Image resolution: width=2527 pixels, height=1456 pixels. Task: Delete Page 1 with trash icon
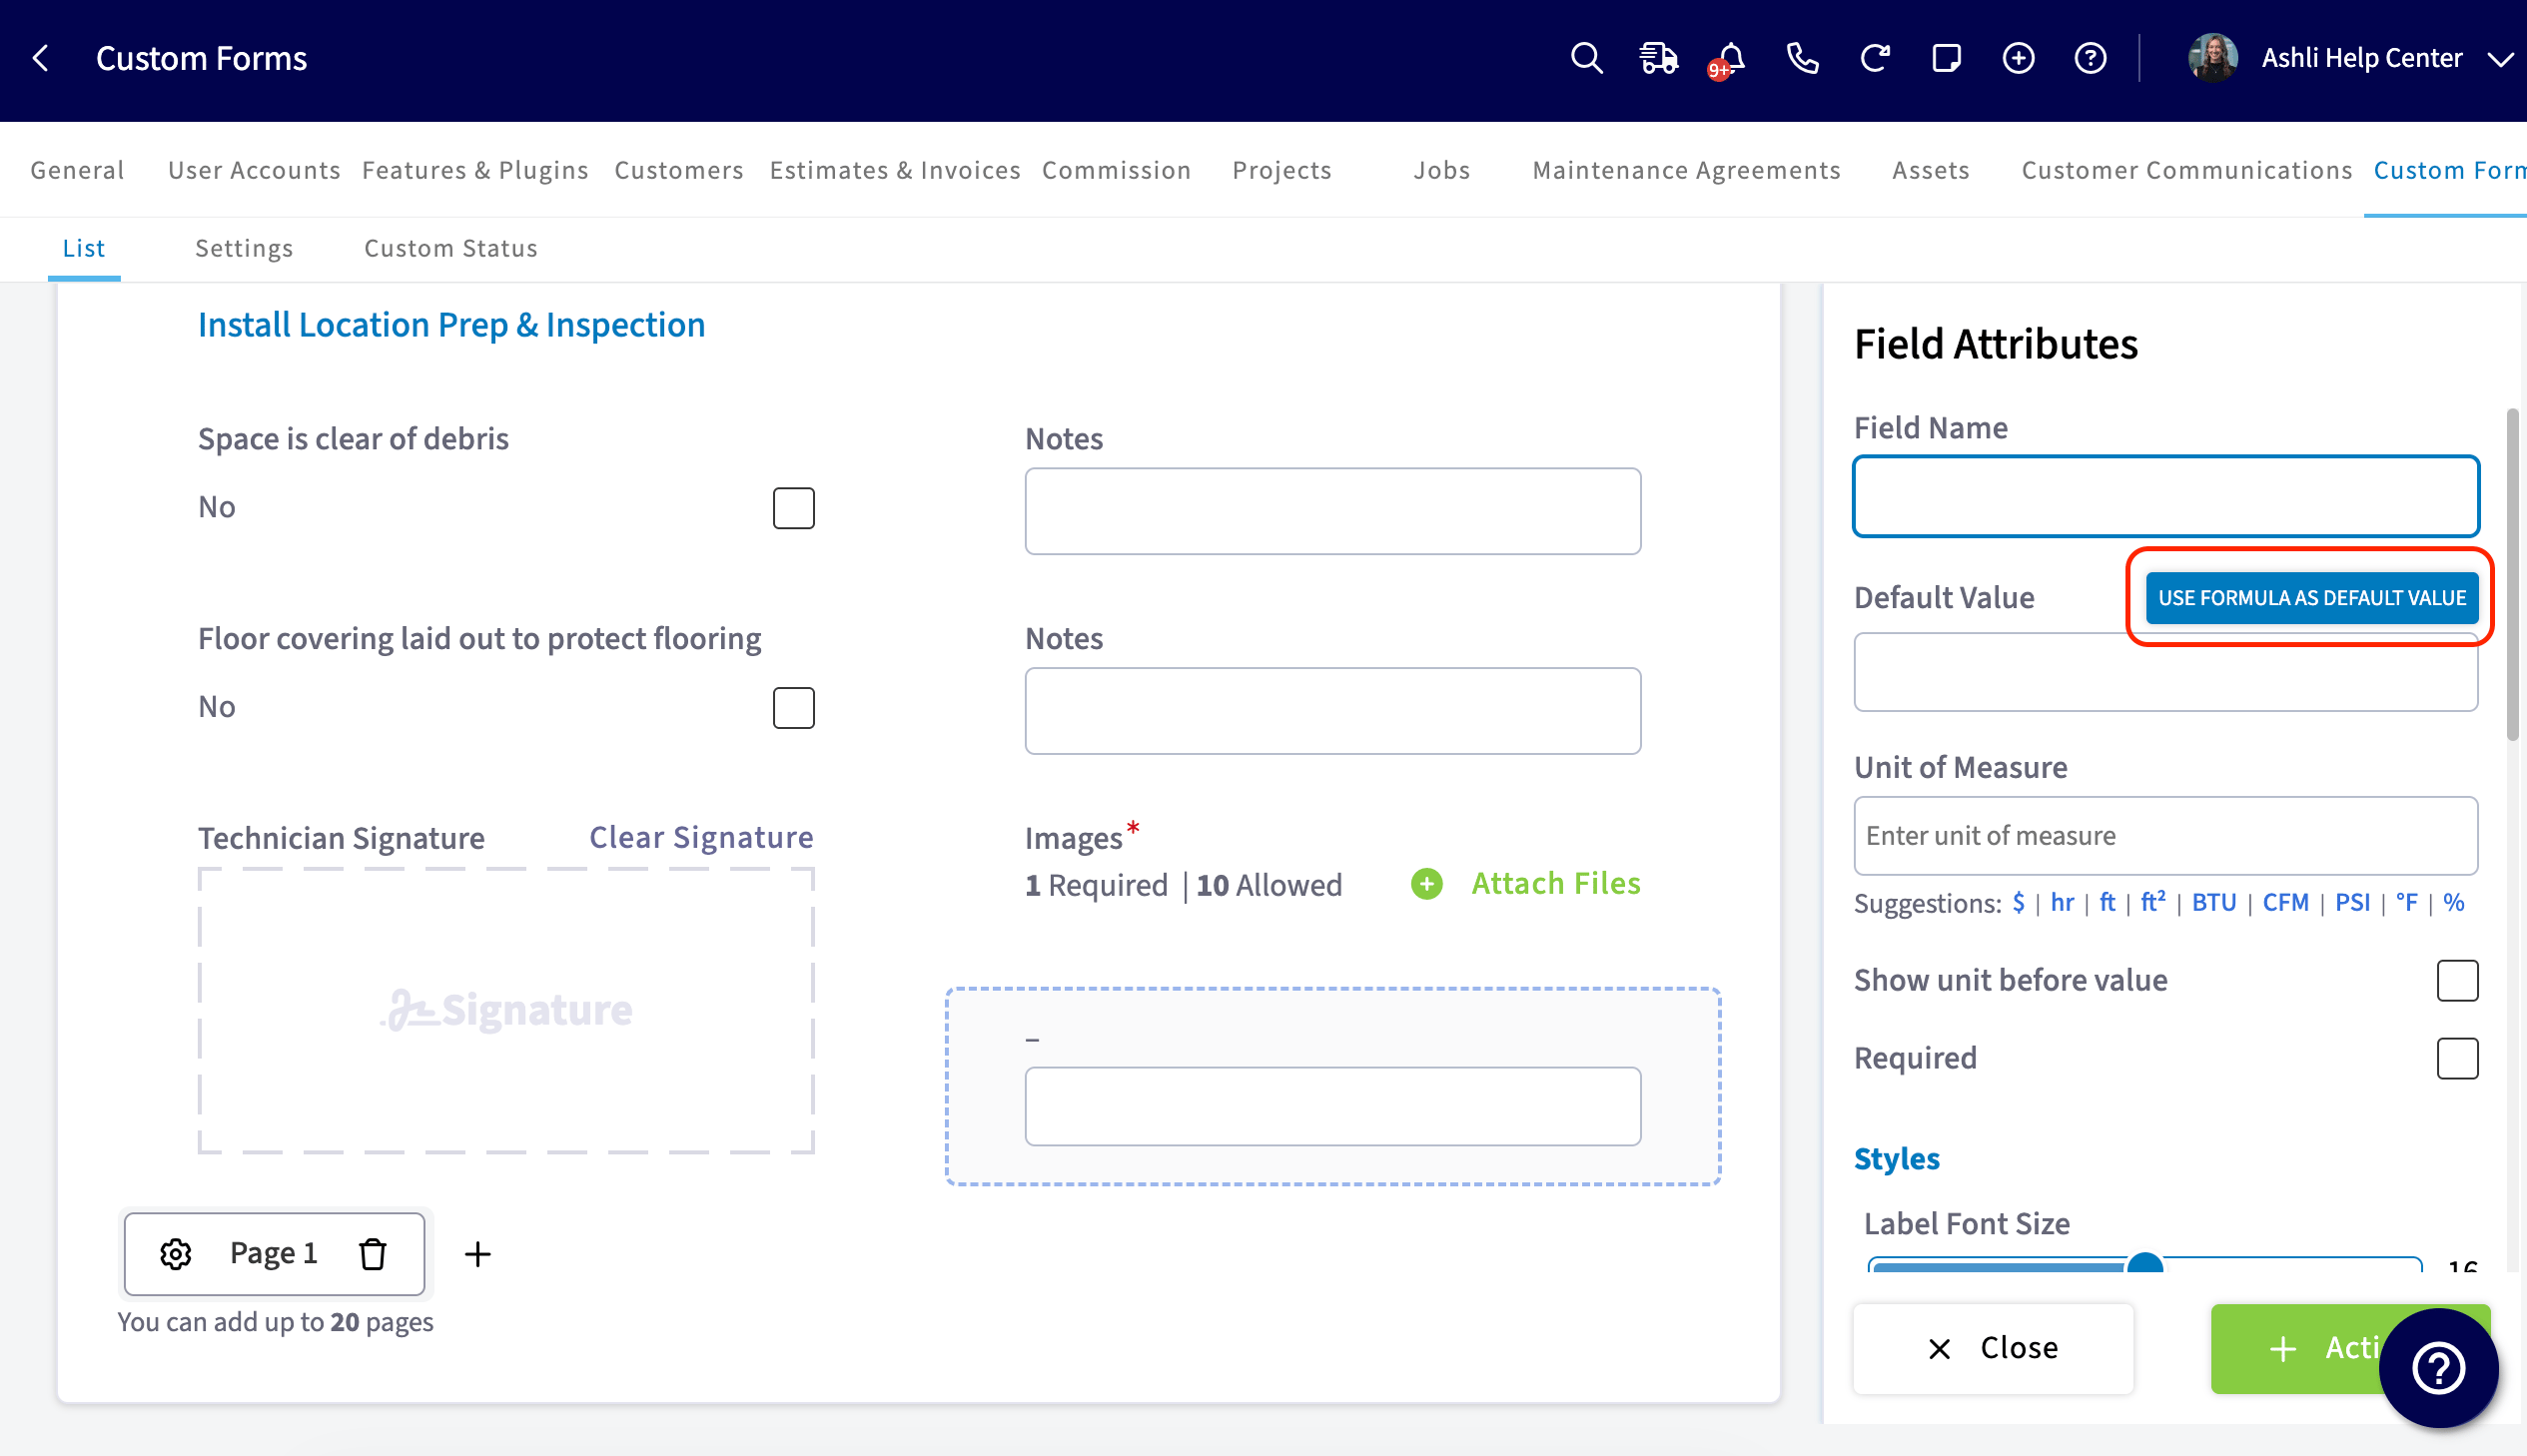(373, 1253)
